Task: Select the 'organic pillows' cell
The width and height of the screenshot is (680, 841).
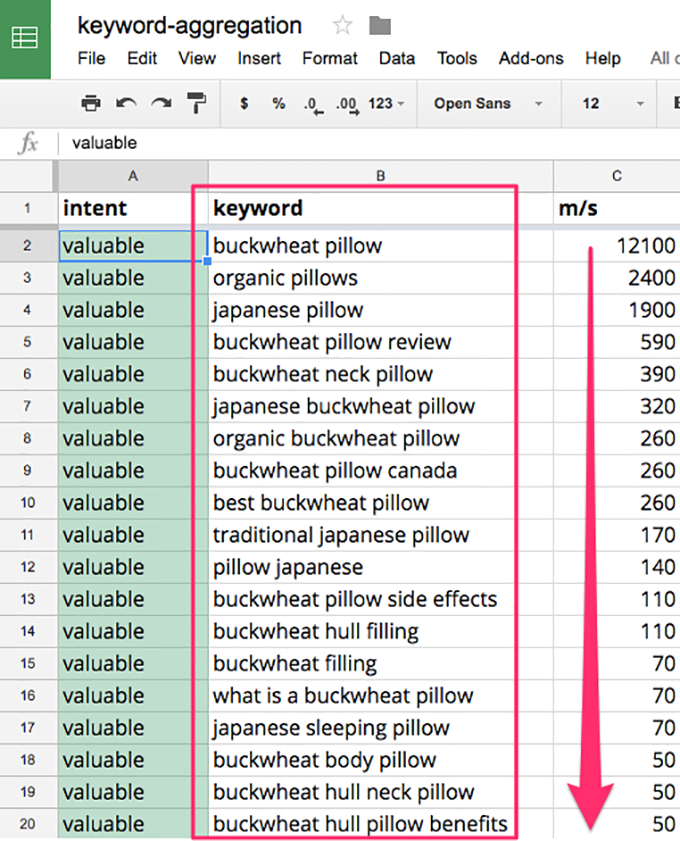Action: (x=380, y=278)
